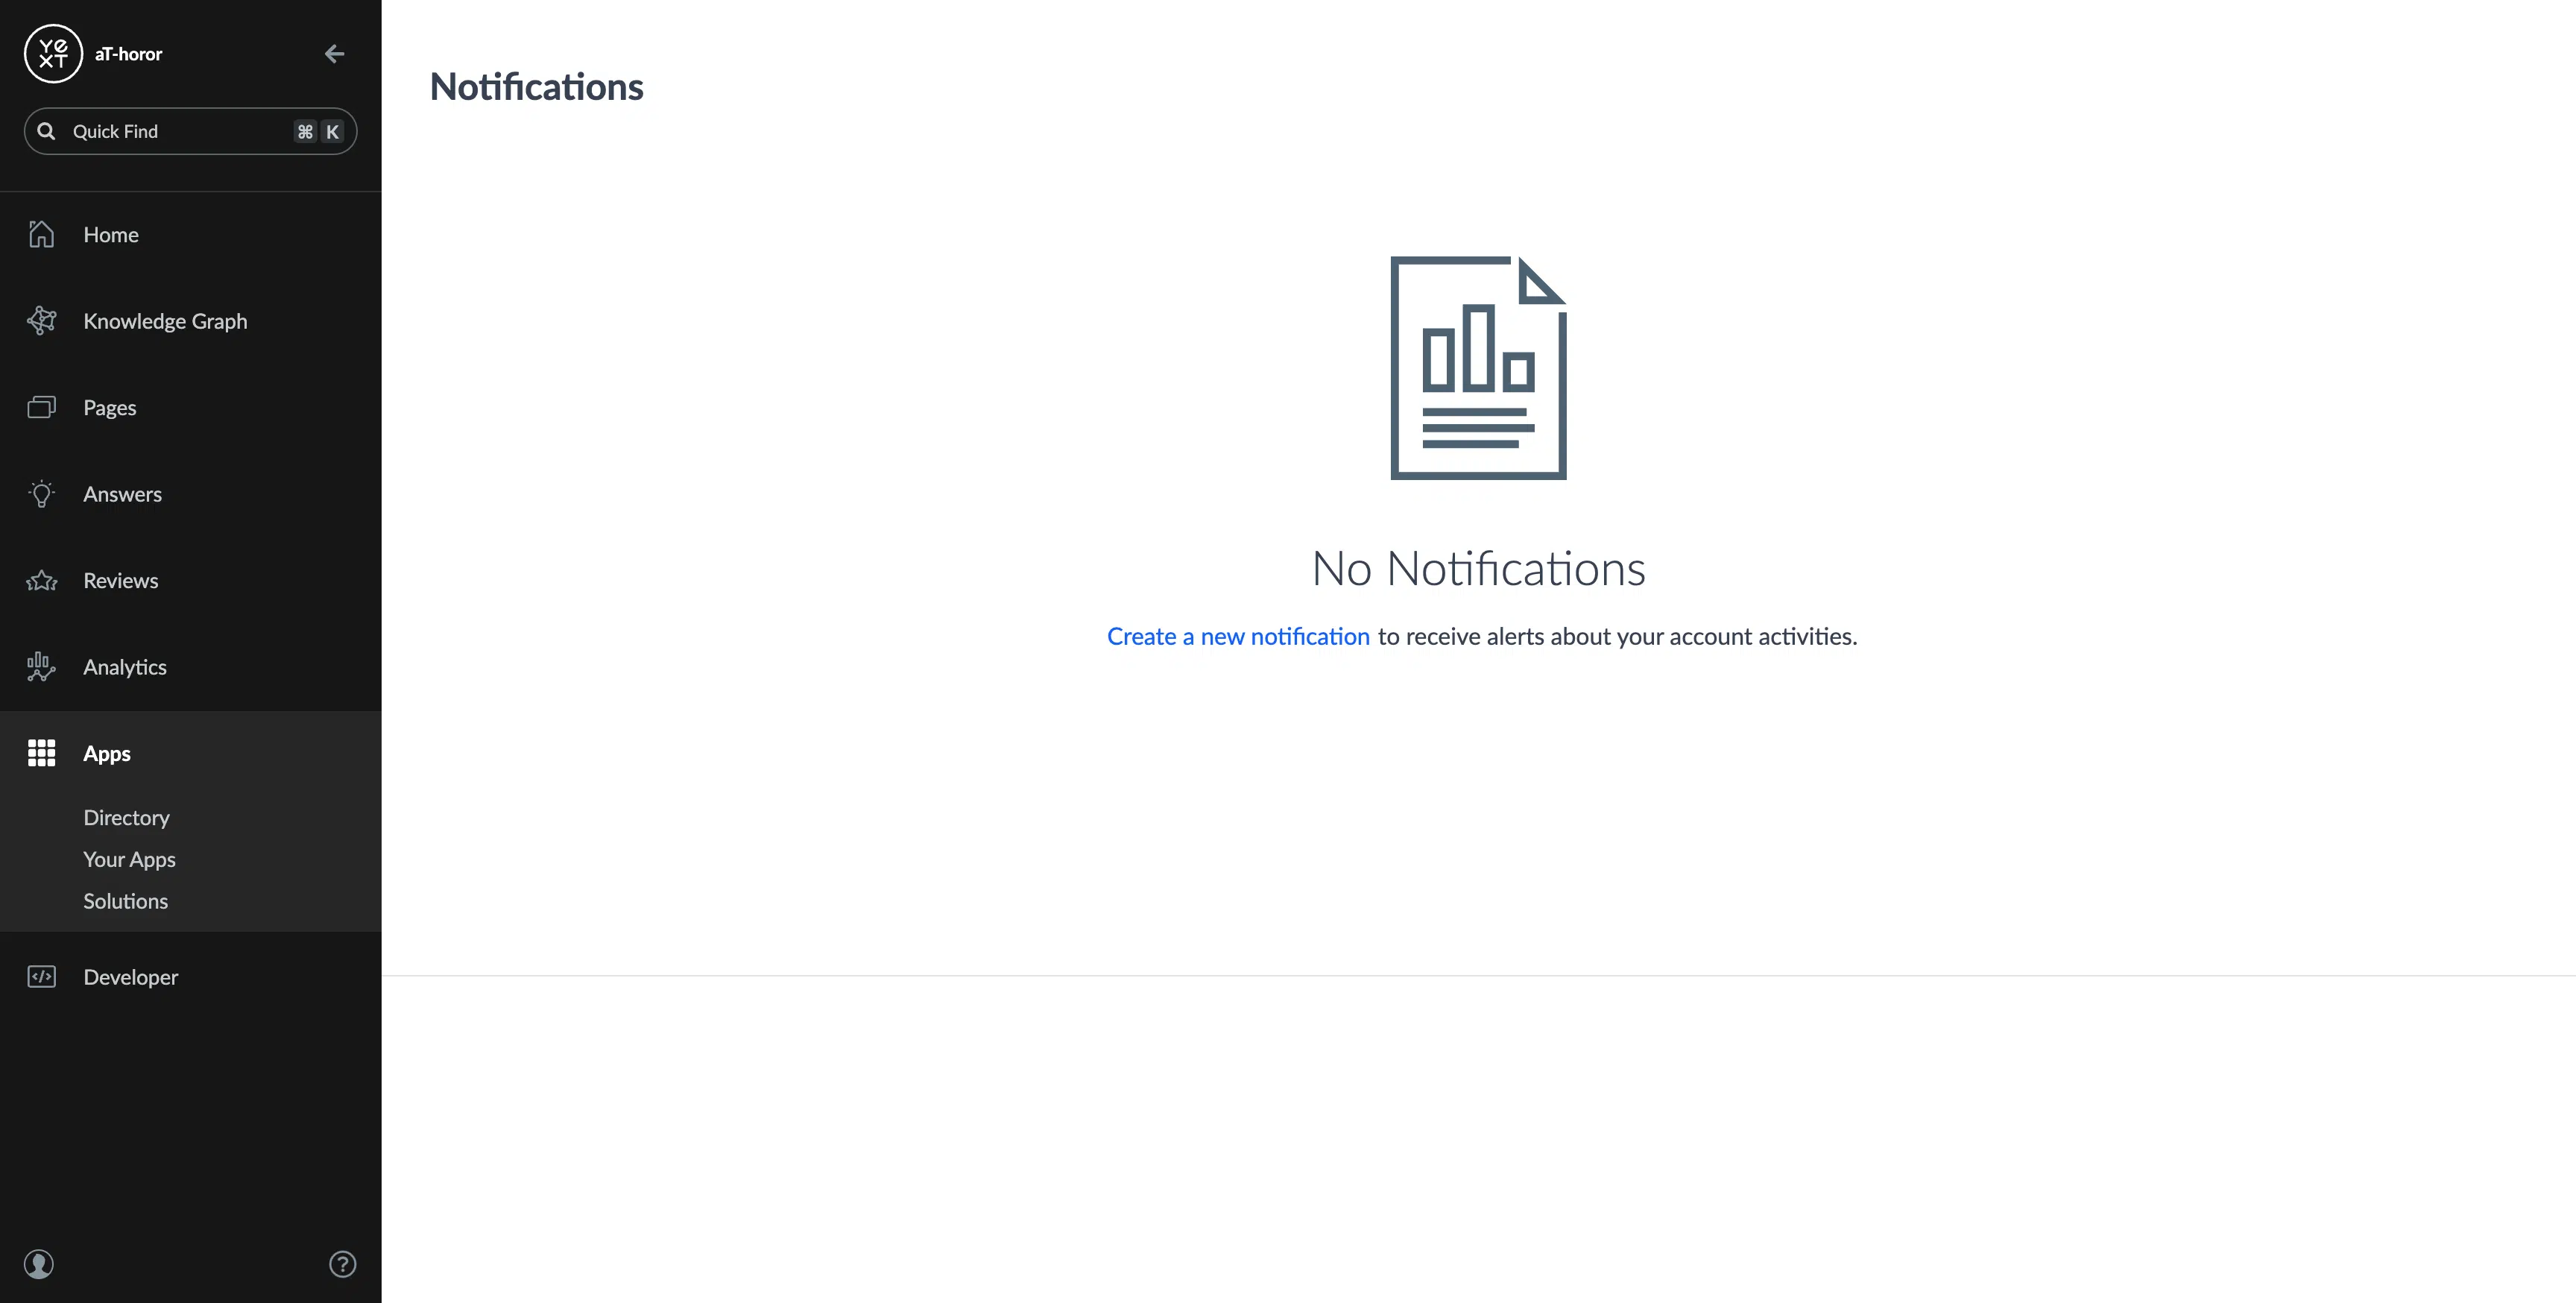Expand the Analytics menu label
Viewport: 2576px width, 1303px height.
125,667
